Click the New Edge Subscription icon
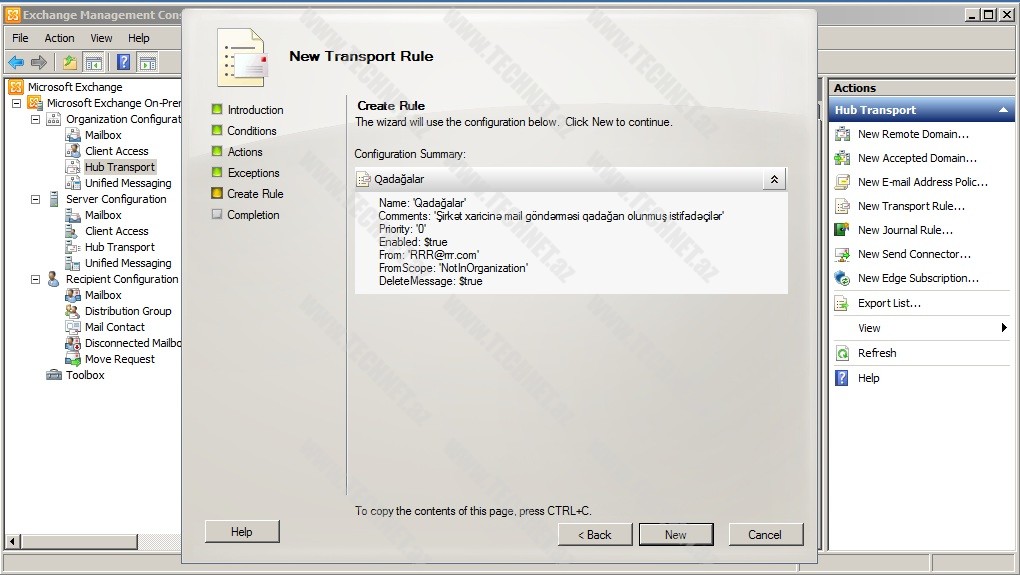The height and width of the screenshot is (575, 1020). pos(842,278)
